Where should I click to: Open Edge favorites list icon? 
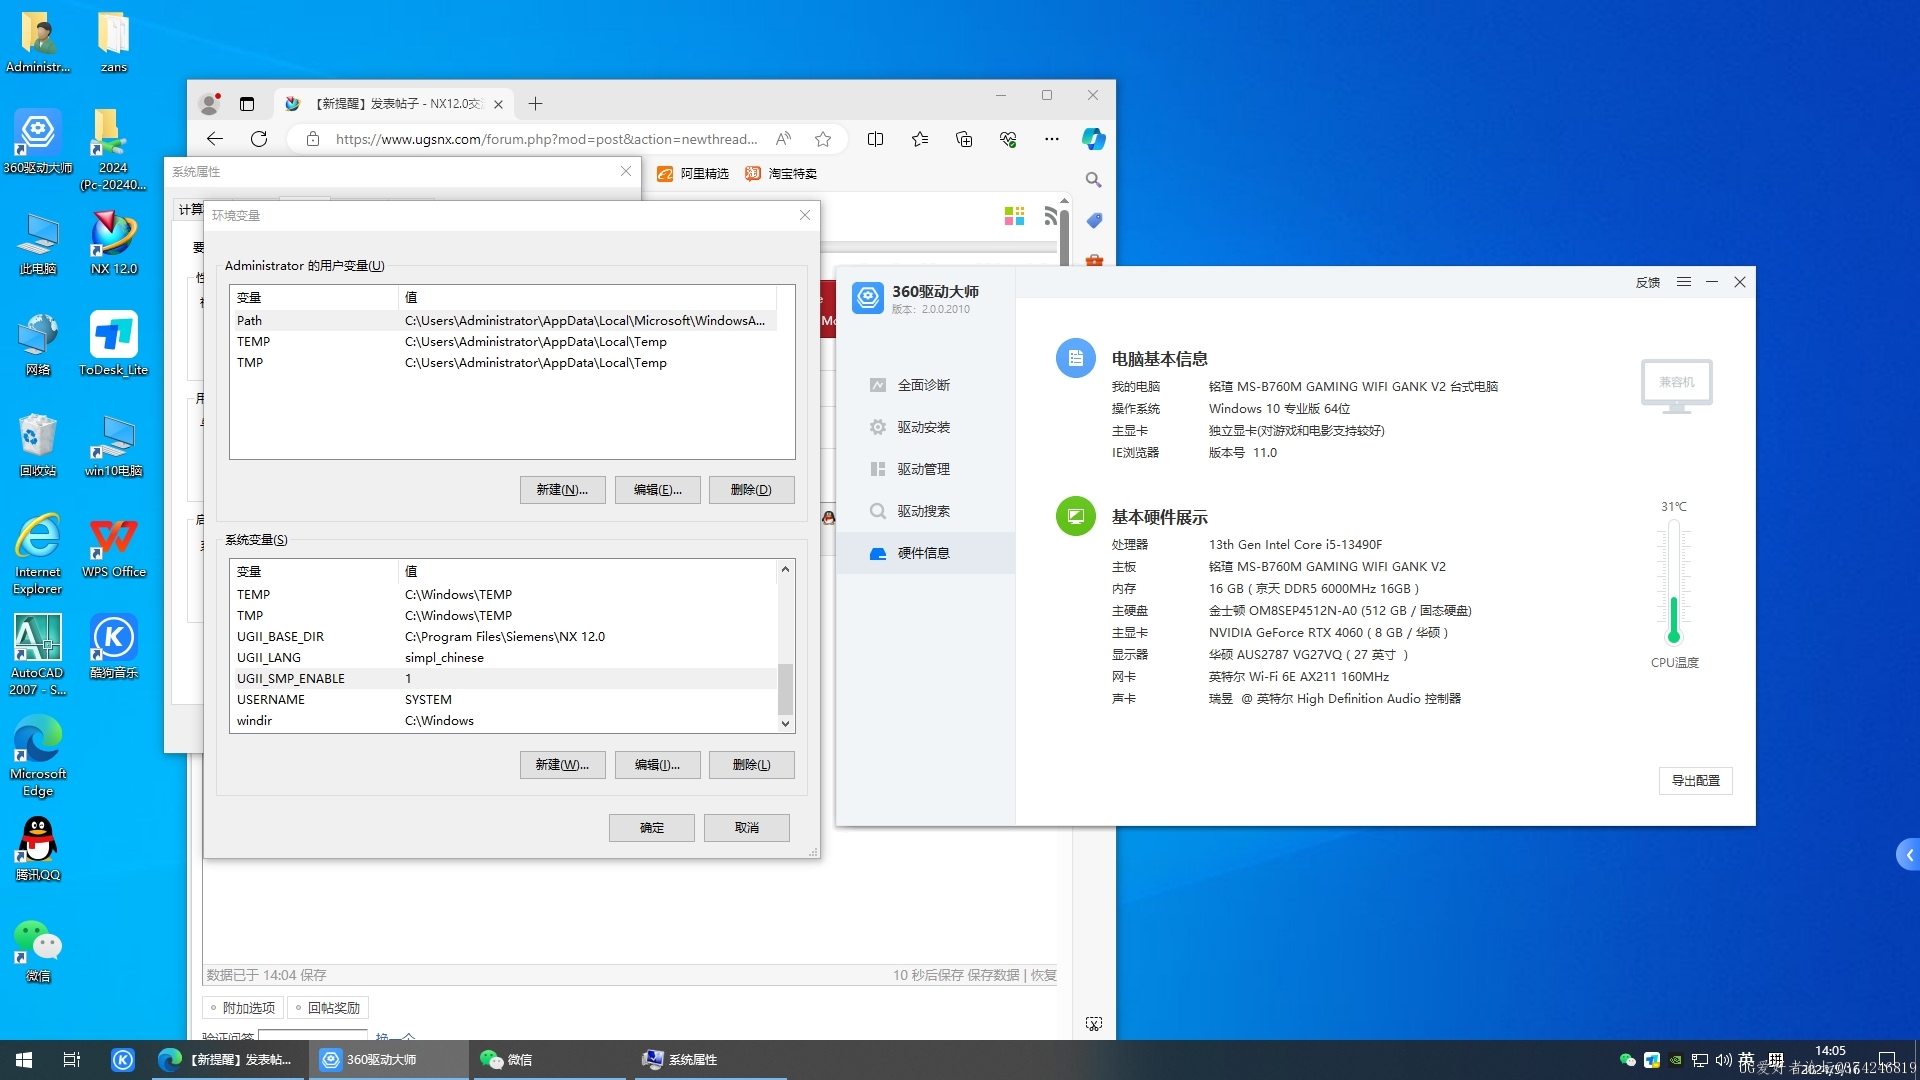point(920,139)
